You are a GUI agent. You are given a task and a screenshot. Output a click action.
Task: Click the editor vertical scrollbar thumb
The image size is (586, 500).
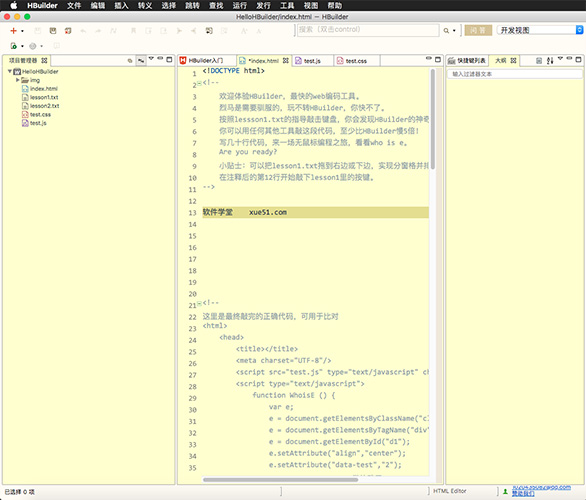433,119
